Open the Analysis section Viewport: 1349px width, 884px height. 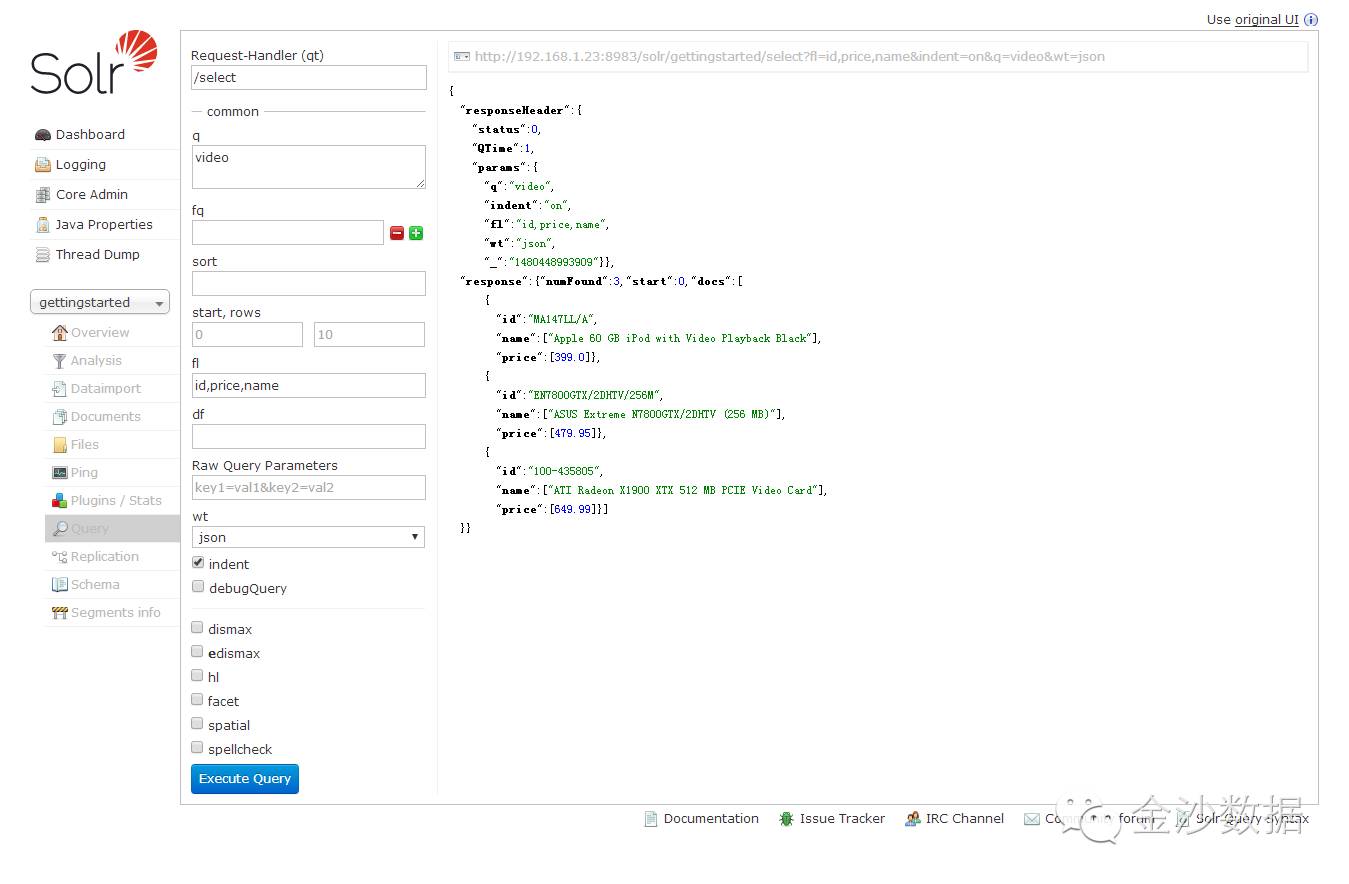tap(113, 361)
